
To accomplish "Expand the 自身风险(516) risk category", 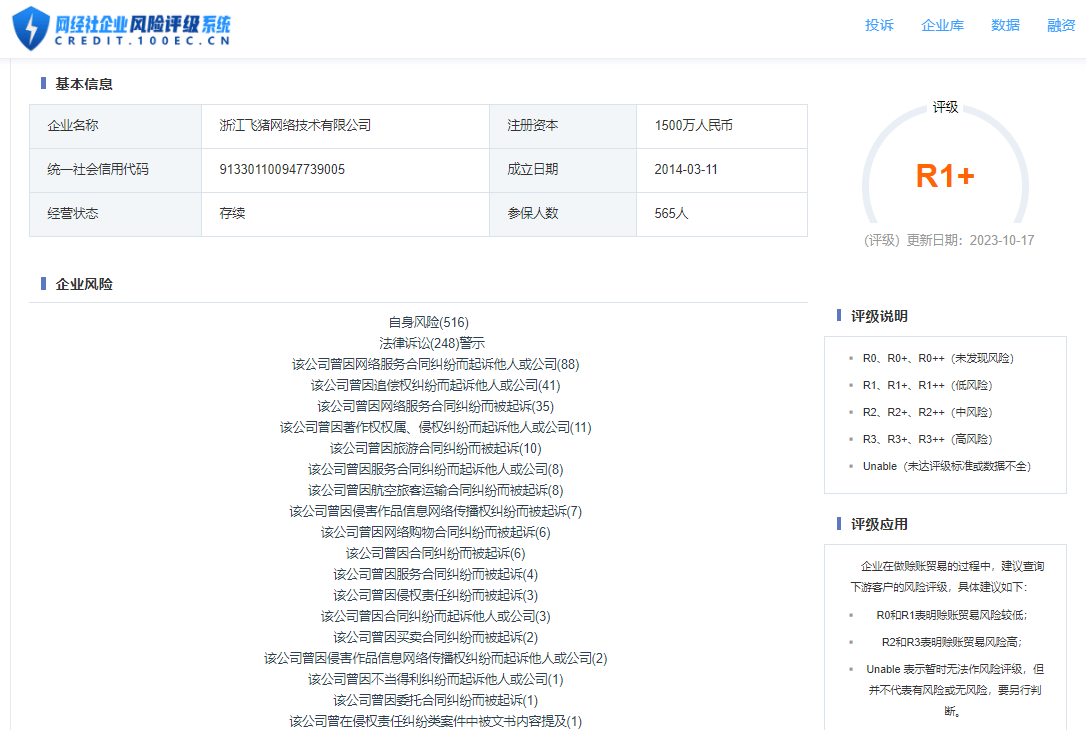I will (x=428, y=322).
